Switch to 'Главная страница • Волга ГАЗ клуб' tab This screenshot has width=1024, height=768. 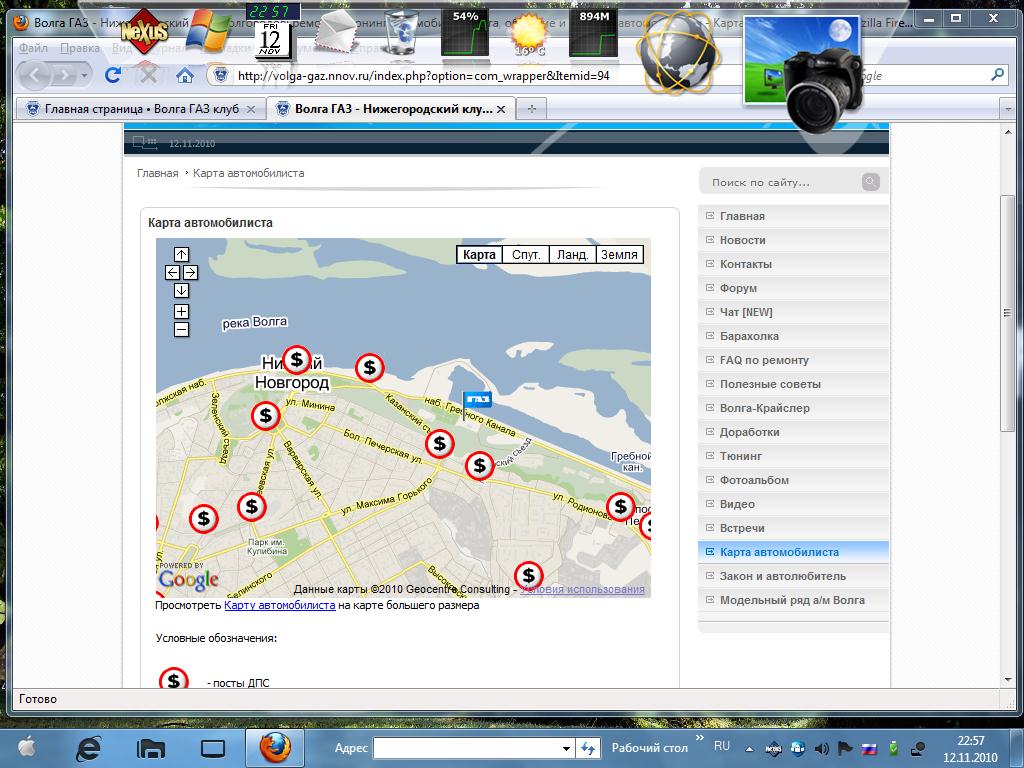[x=140, y=109]
